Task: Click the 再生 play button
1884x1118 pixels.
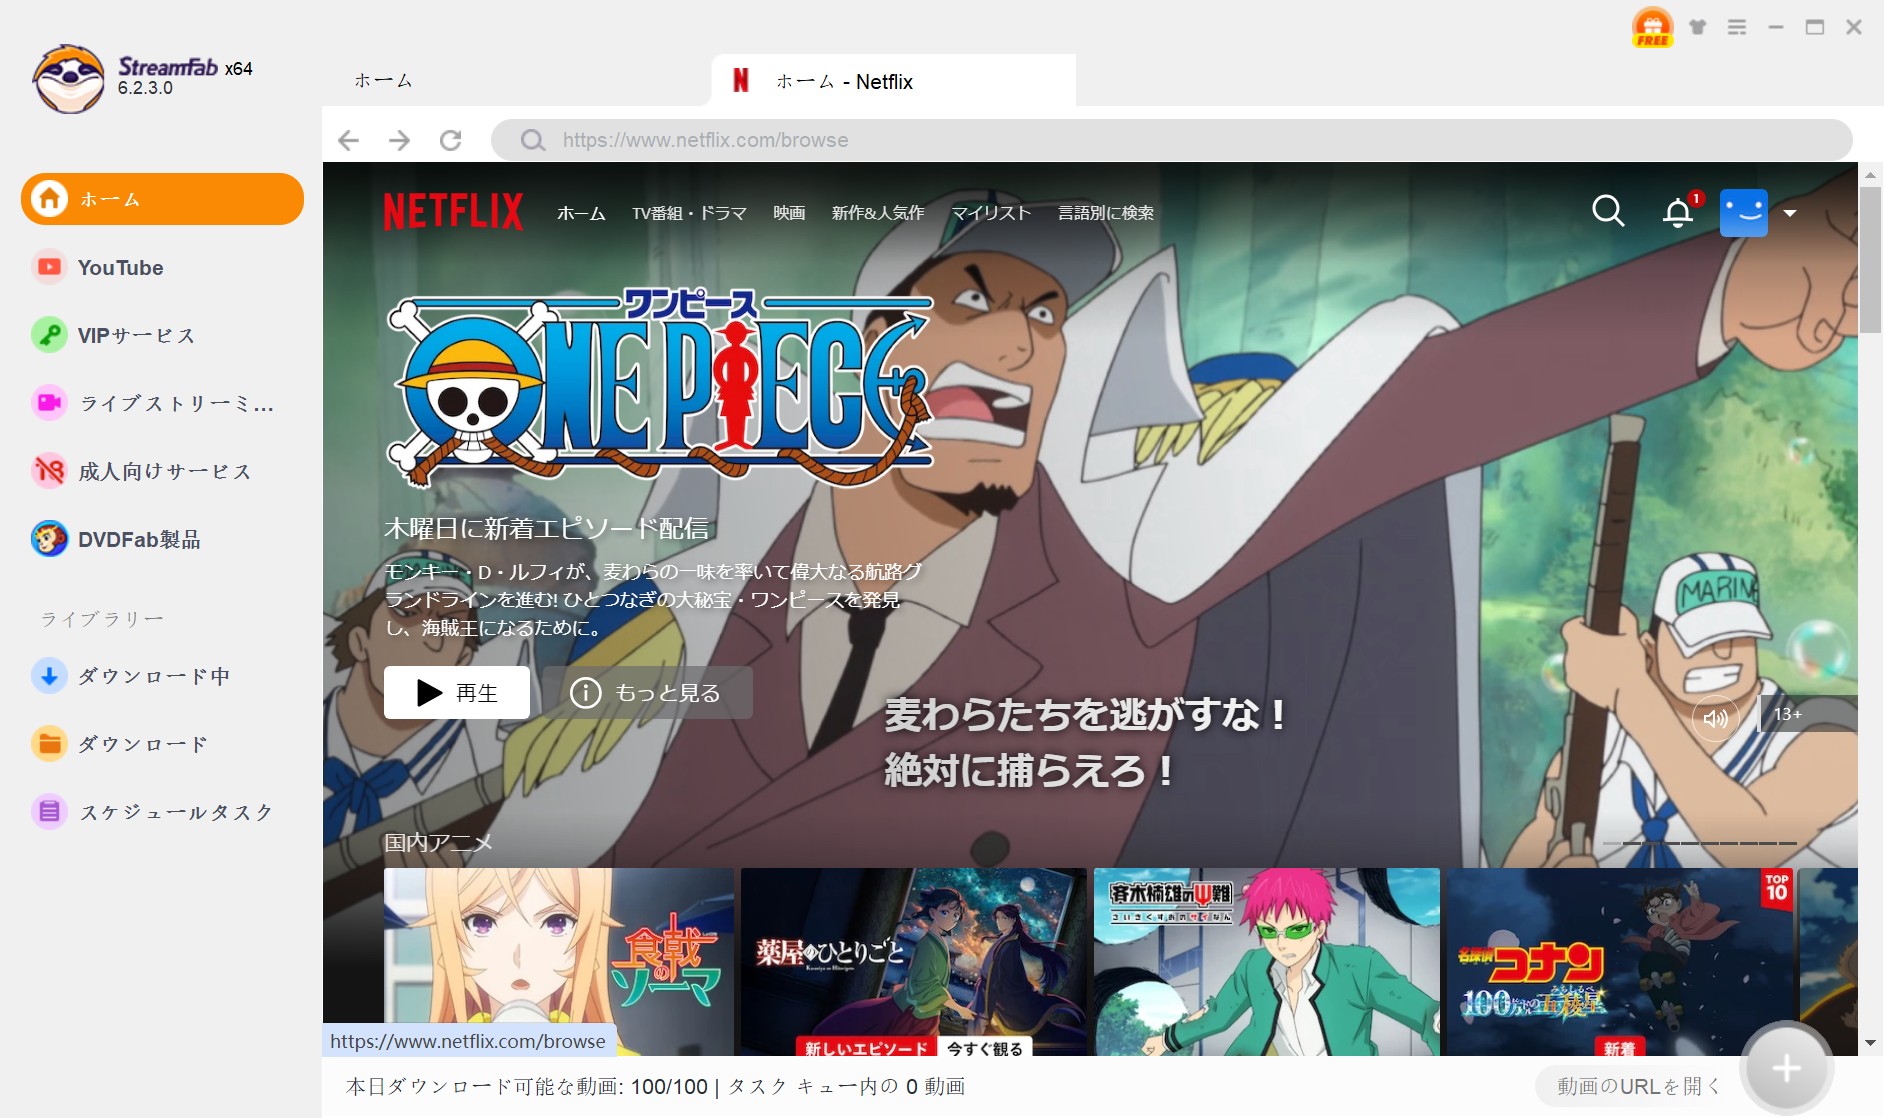Action: tap(457, 692)
